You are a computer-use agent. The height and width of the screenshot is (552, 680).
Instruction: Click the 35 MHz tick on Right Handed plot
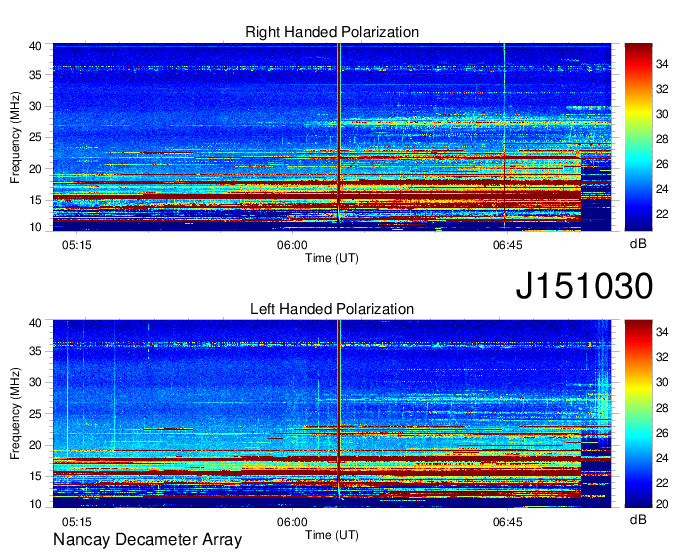coord(35,75)
